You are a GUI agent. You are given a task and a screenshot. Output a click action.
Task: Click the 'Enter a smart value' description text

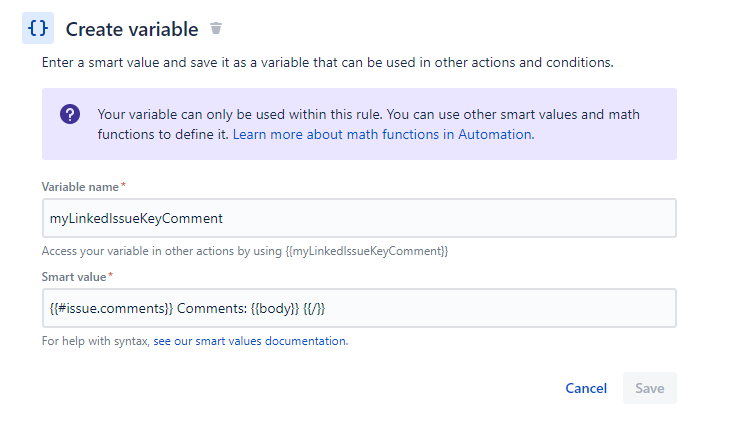(327, 62)
